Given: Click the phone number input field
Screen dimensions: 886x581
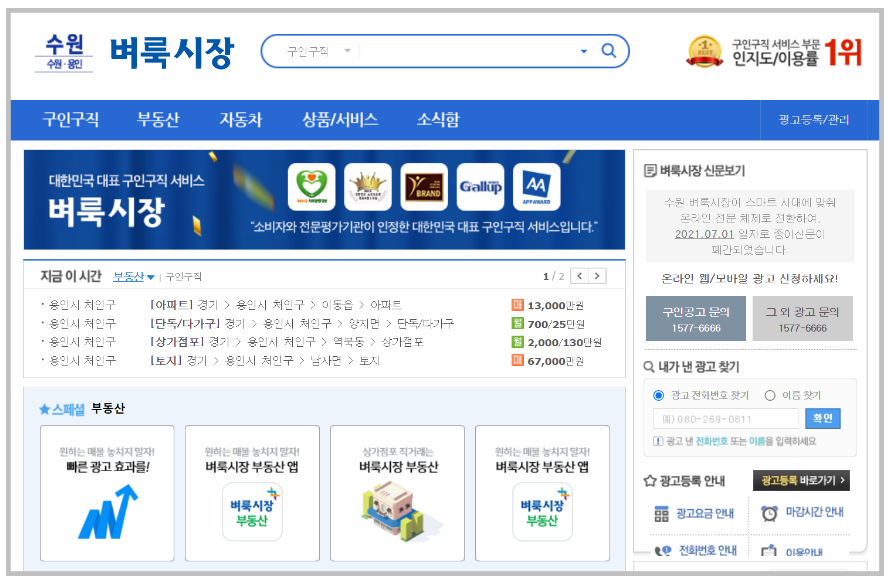Looking at the screenshot, I should point(726,419).
